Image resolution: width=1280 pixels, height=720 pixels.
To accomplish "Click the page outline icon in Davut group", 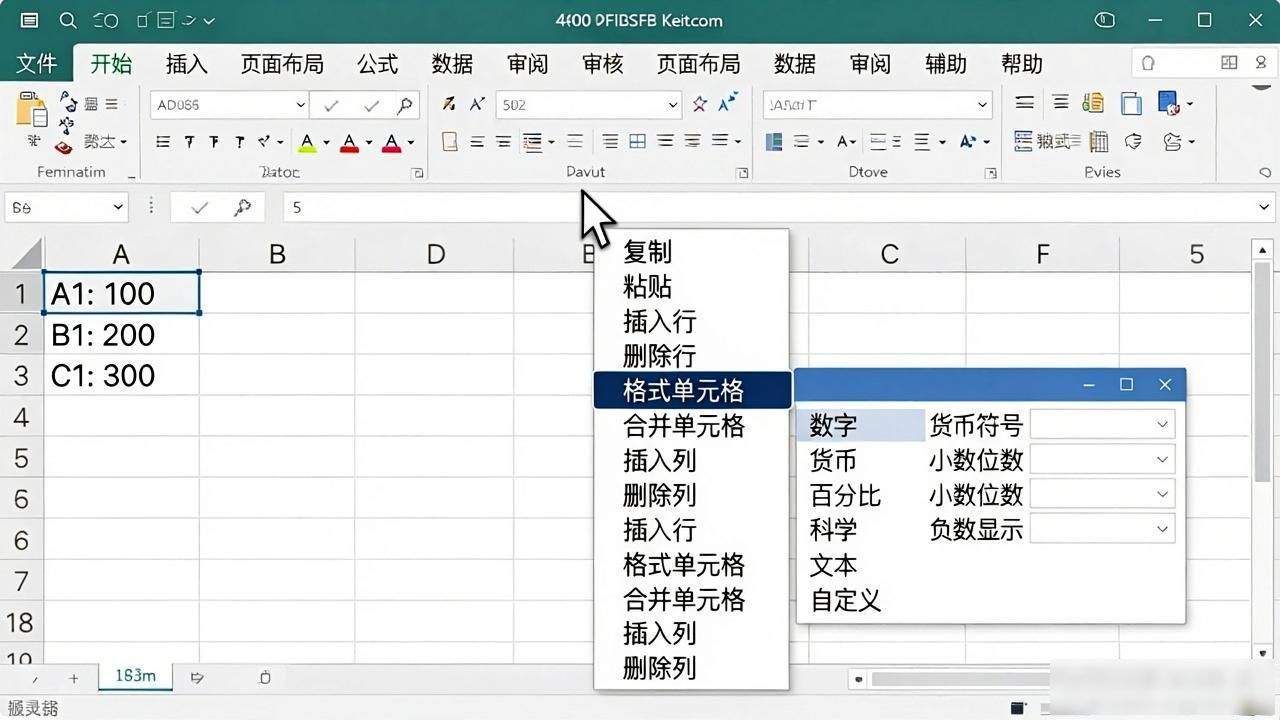I will click(x=450, y=142).
